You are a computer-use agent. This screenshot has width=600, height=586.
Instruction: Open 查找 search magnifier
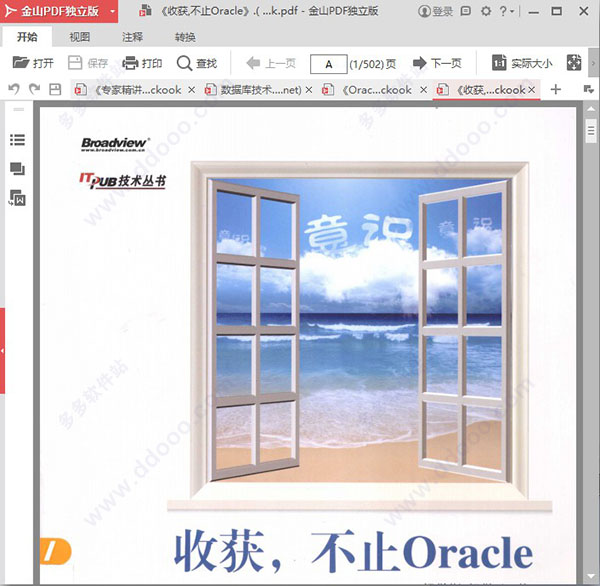(x=197, y=63)
